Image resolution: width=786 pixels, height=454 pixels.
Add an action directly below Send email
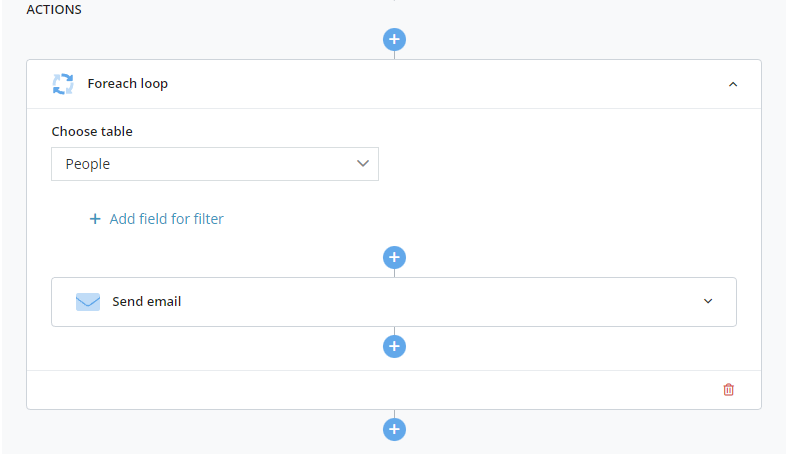[395, 346]
